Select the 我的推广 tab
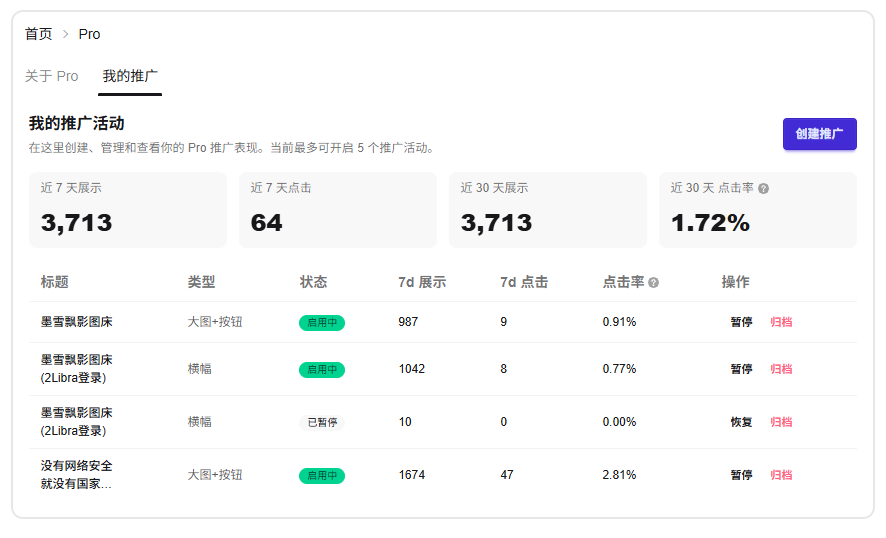The image size is (886, 538). coord(130,76)
